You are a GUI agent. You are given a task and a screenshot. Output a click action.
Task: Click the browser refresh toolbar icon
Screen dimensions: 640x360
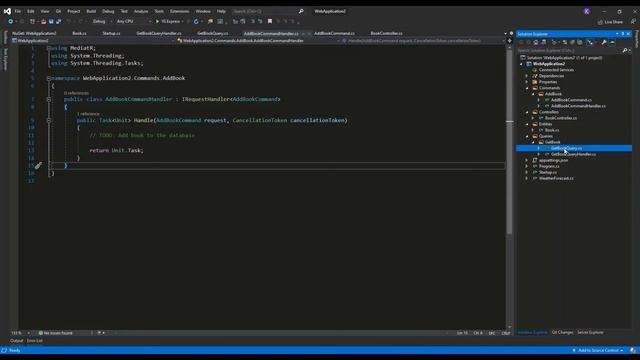(x=196, y=21)
